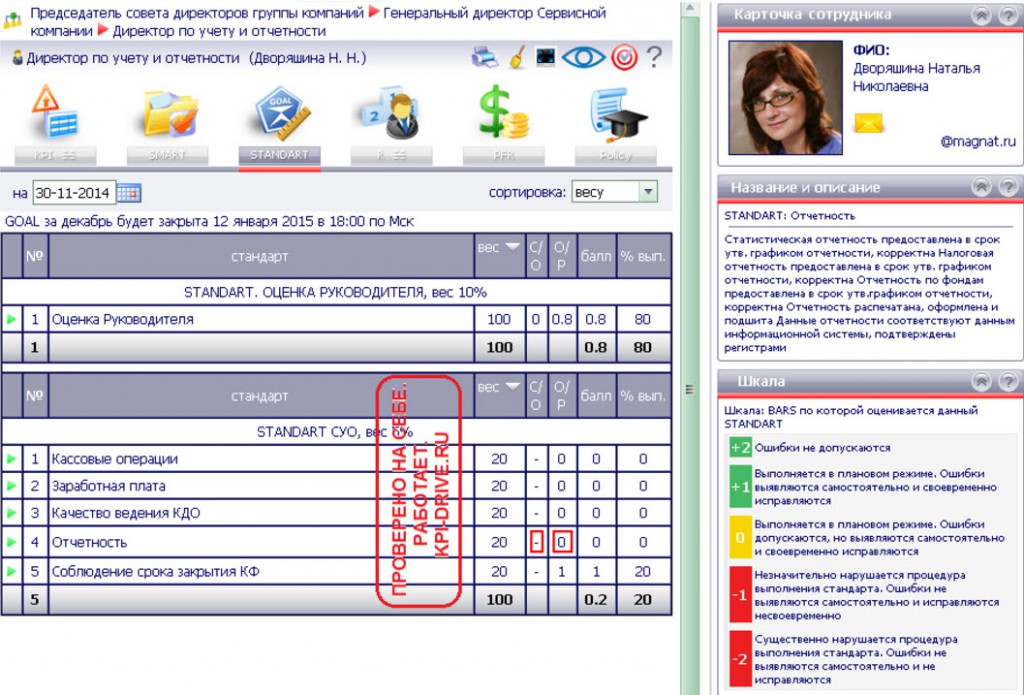
Task: Click the KPI warning-table icon
Action: [x=56, y=112]
